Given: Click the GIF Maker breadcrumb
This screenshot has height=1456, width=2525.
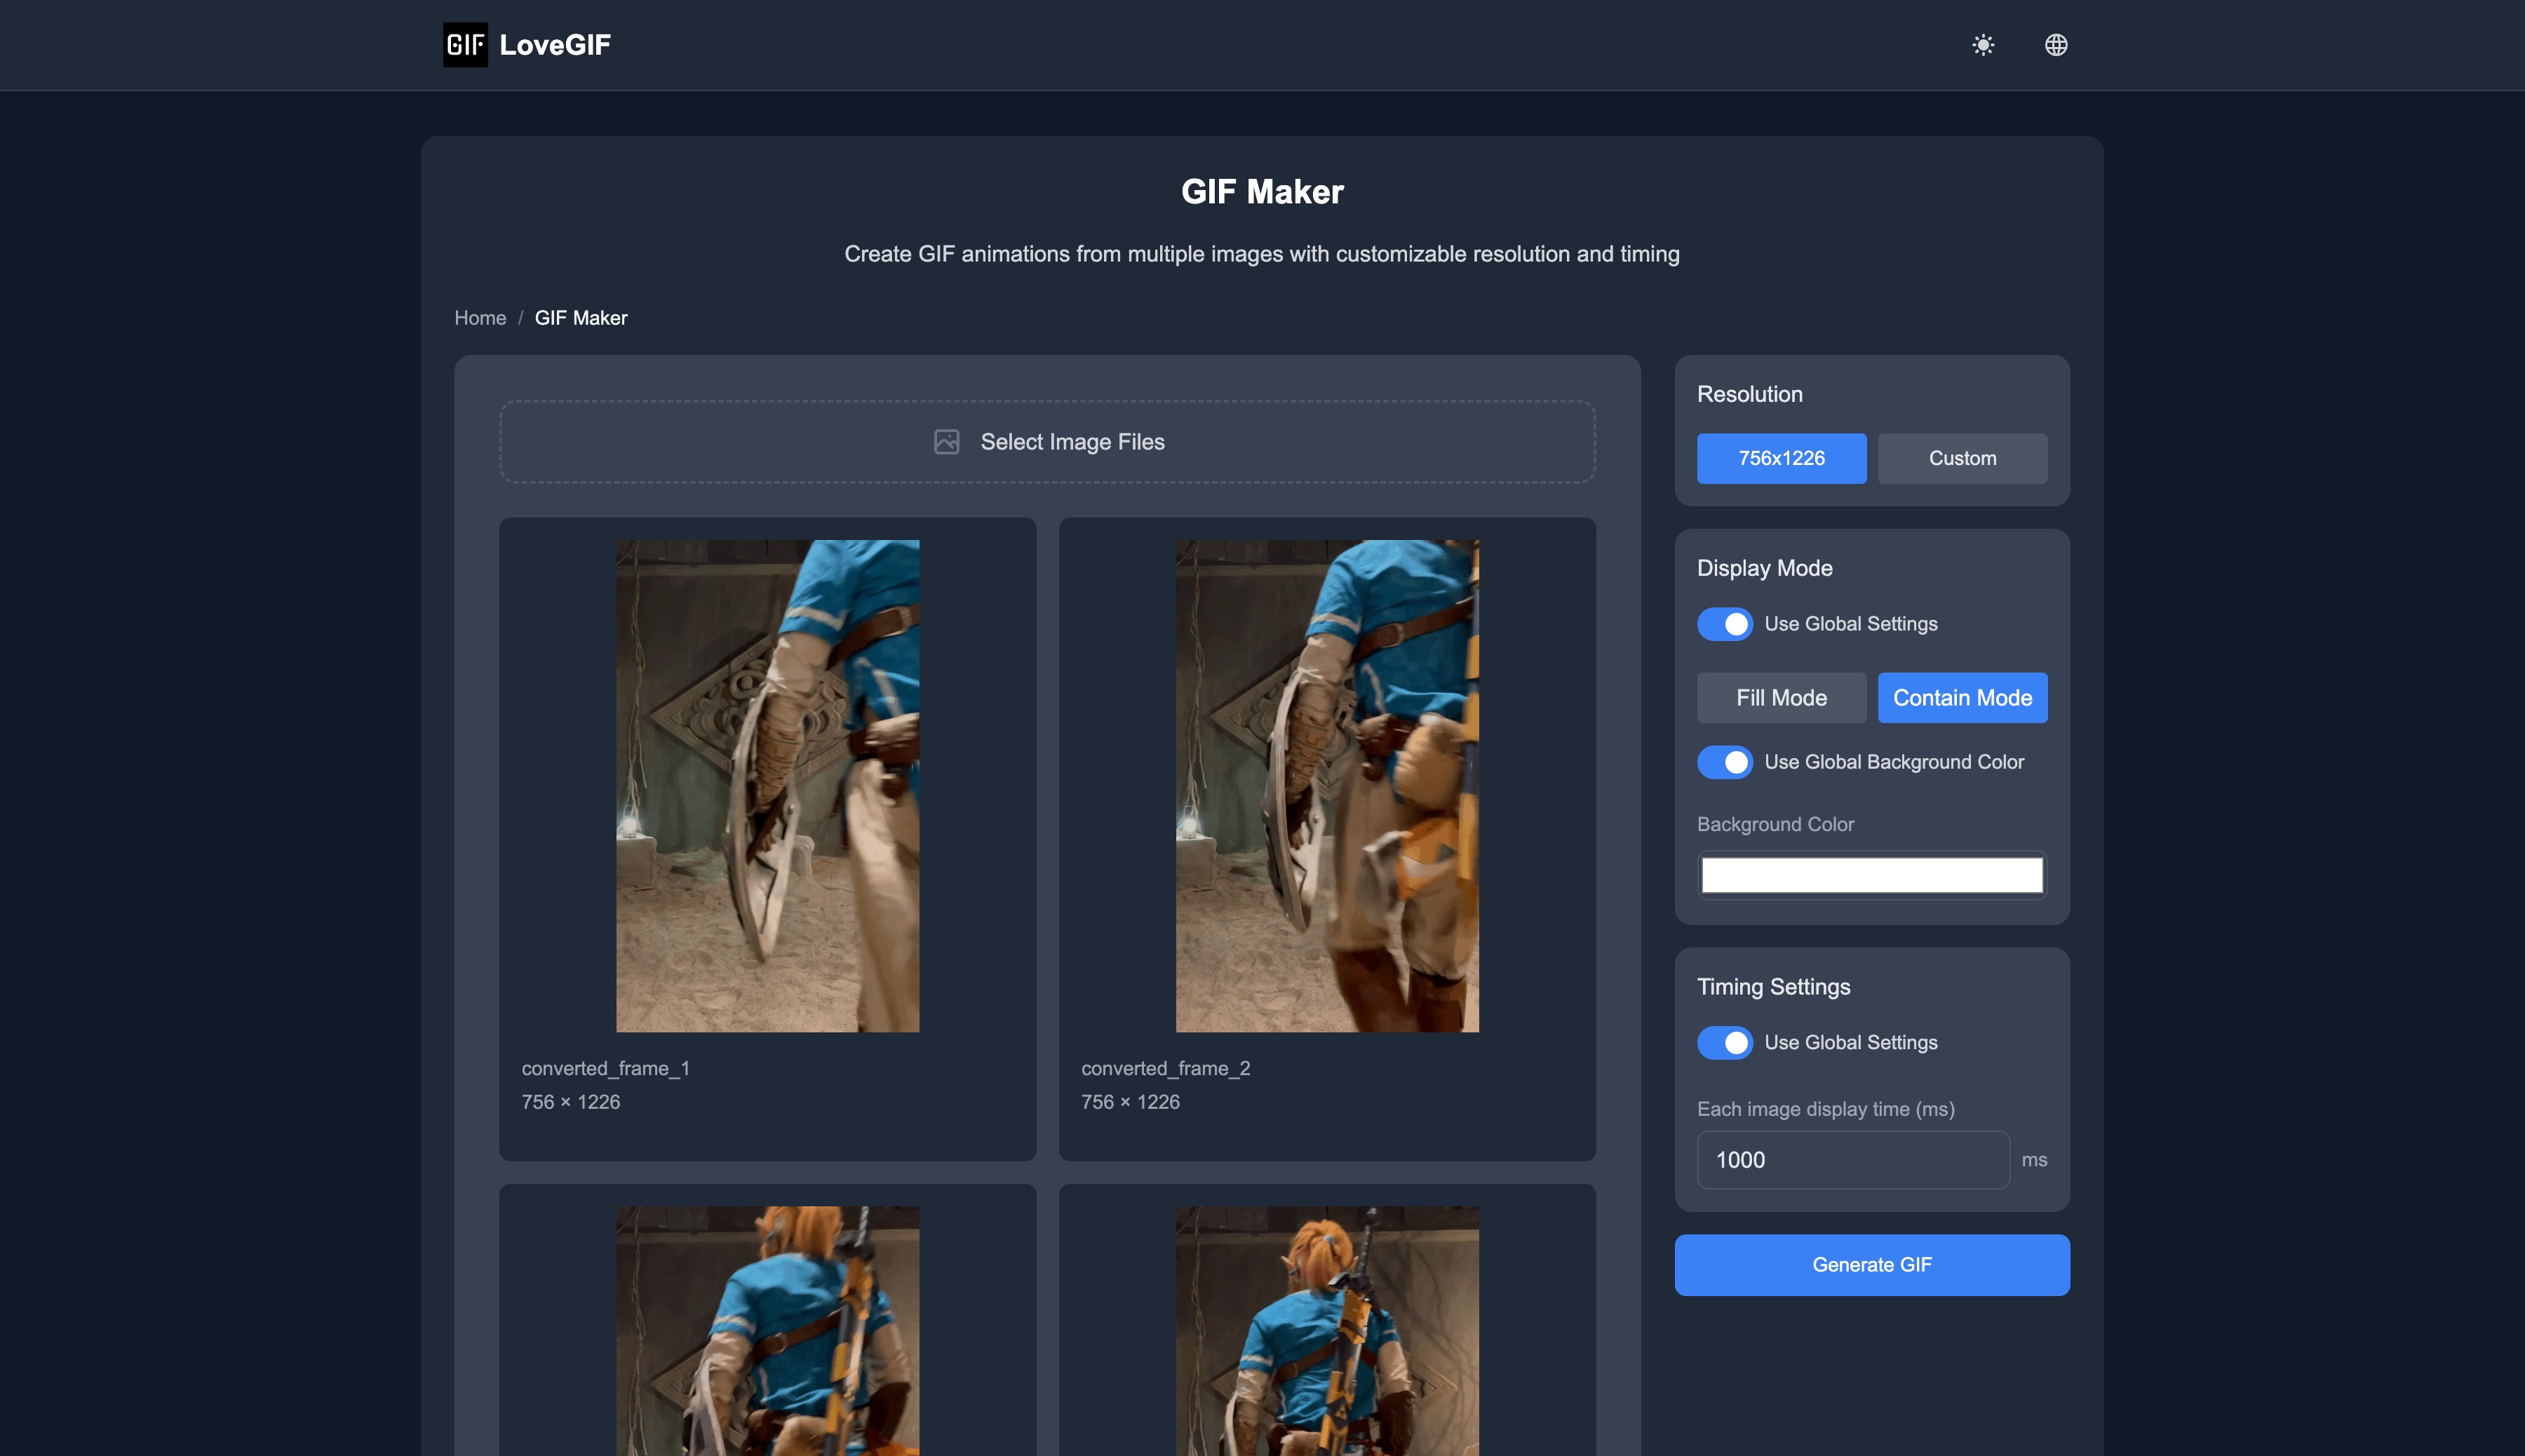Looking at the screenshot, I should 581,318.
